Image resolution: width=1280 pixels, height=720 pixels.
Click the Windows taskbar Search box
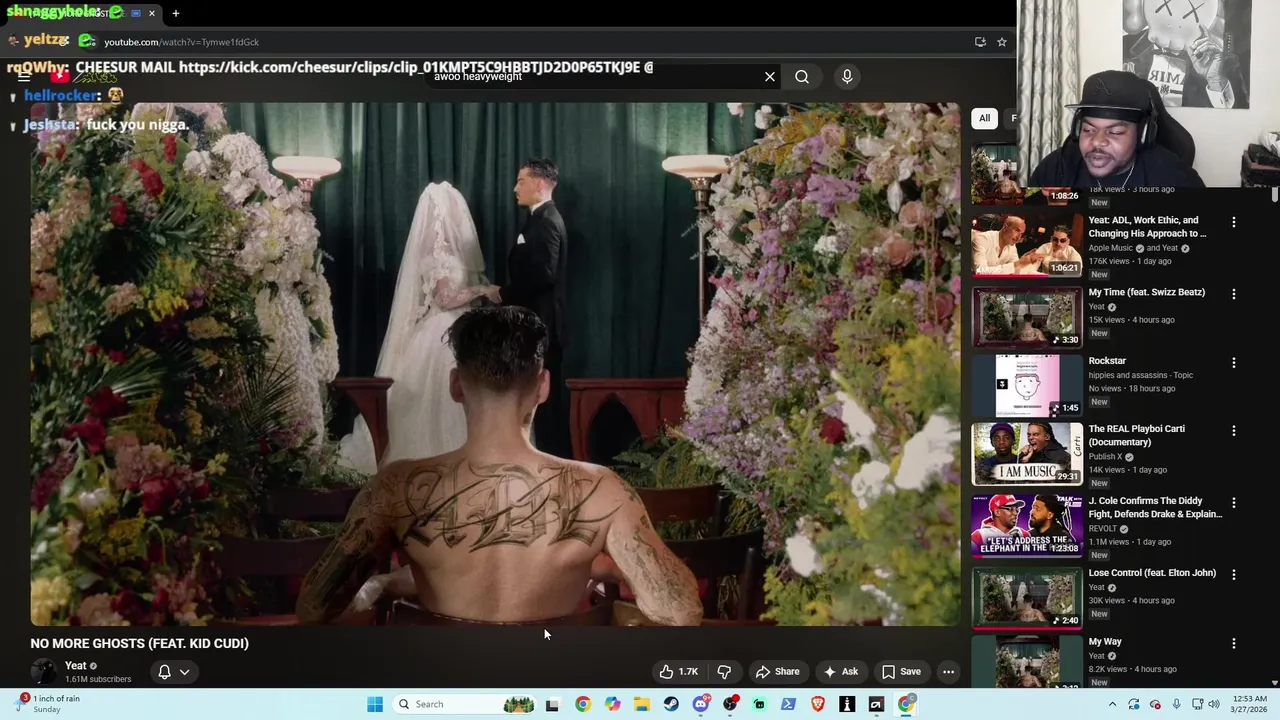click(x=465, y=704)
